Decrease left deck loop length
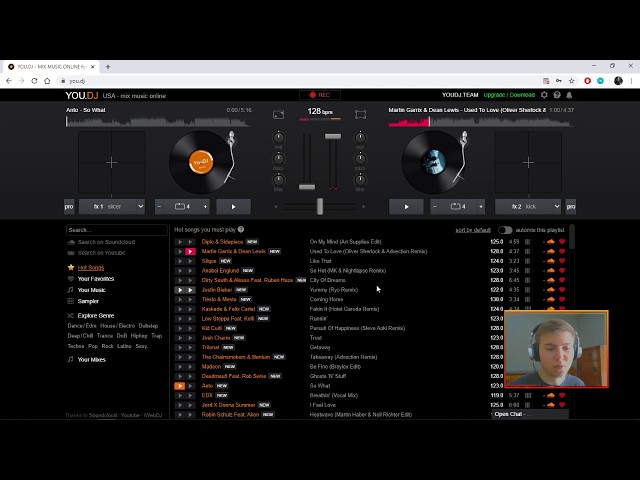 (x=160, y=207)
